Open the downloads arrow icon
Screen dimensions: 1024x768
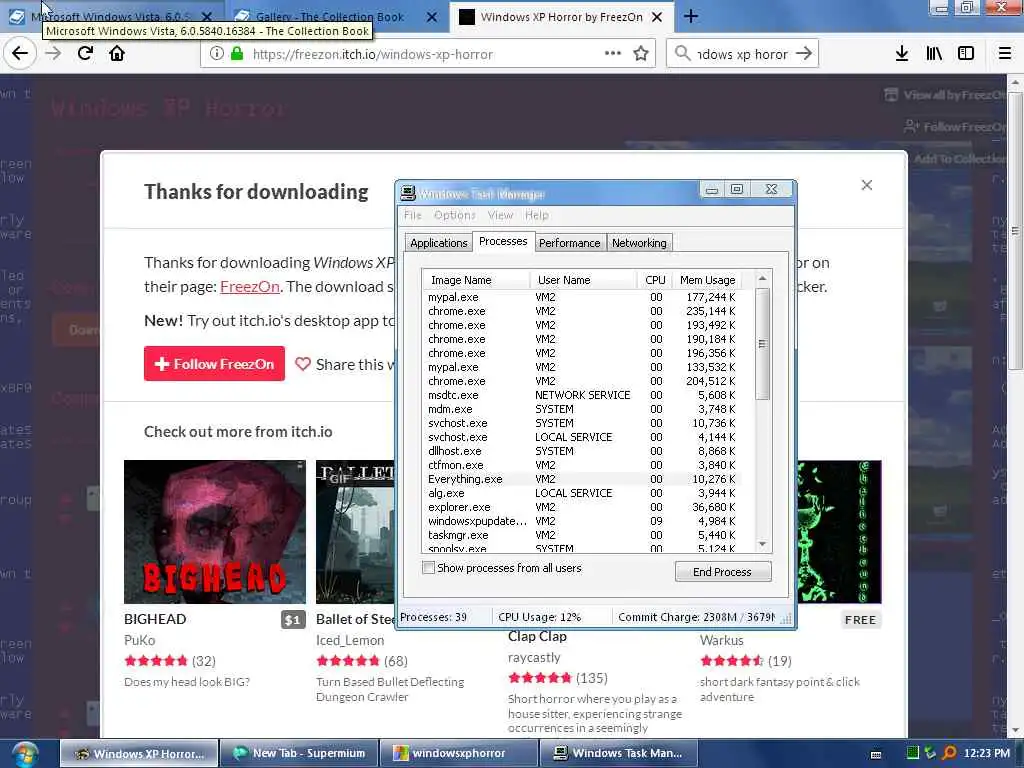pos(901,54)
